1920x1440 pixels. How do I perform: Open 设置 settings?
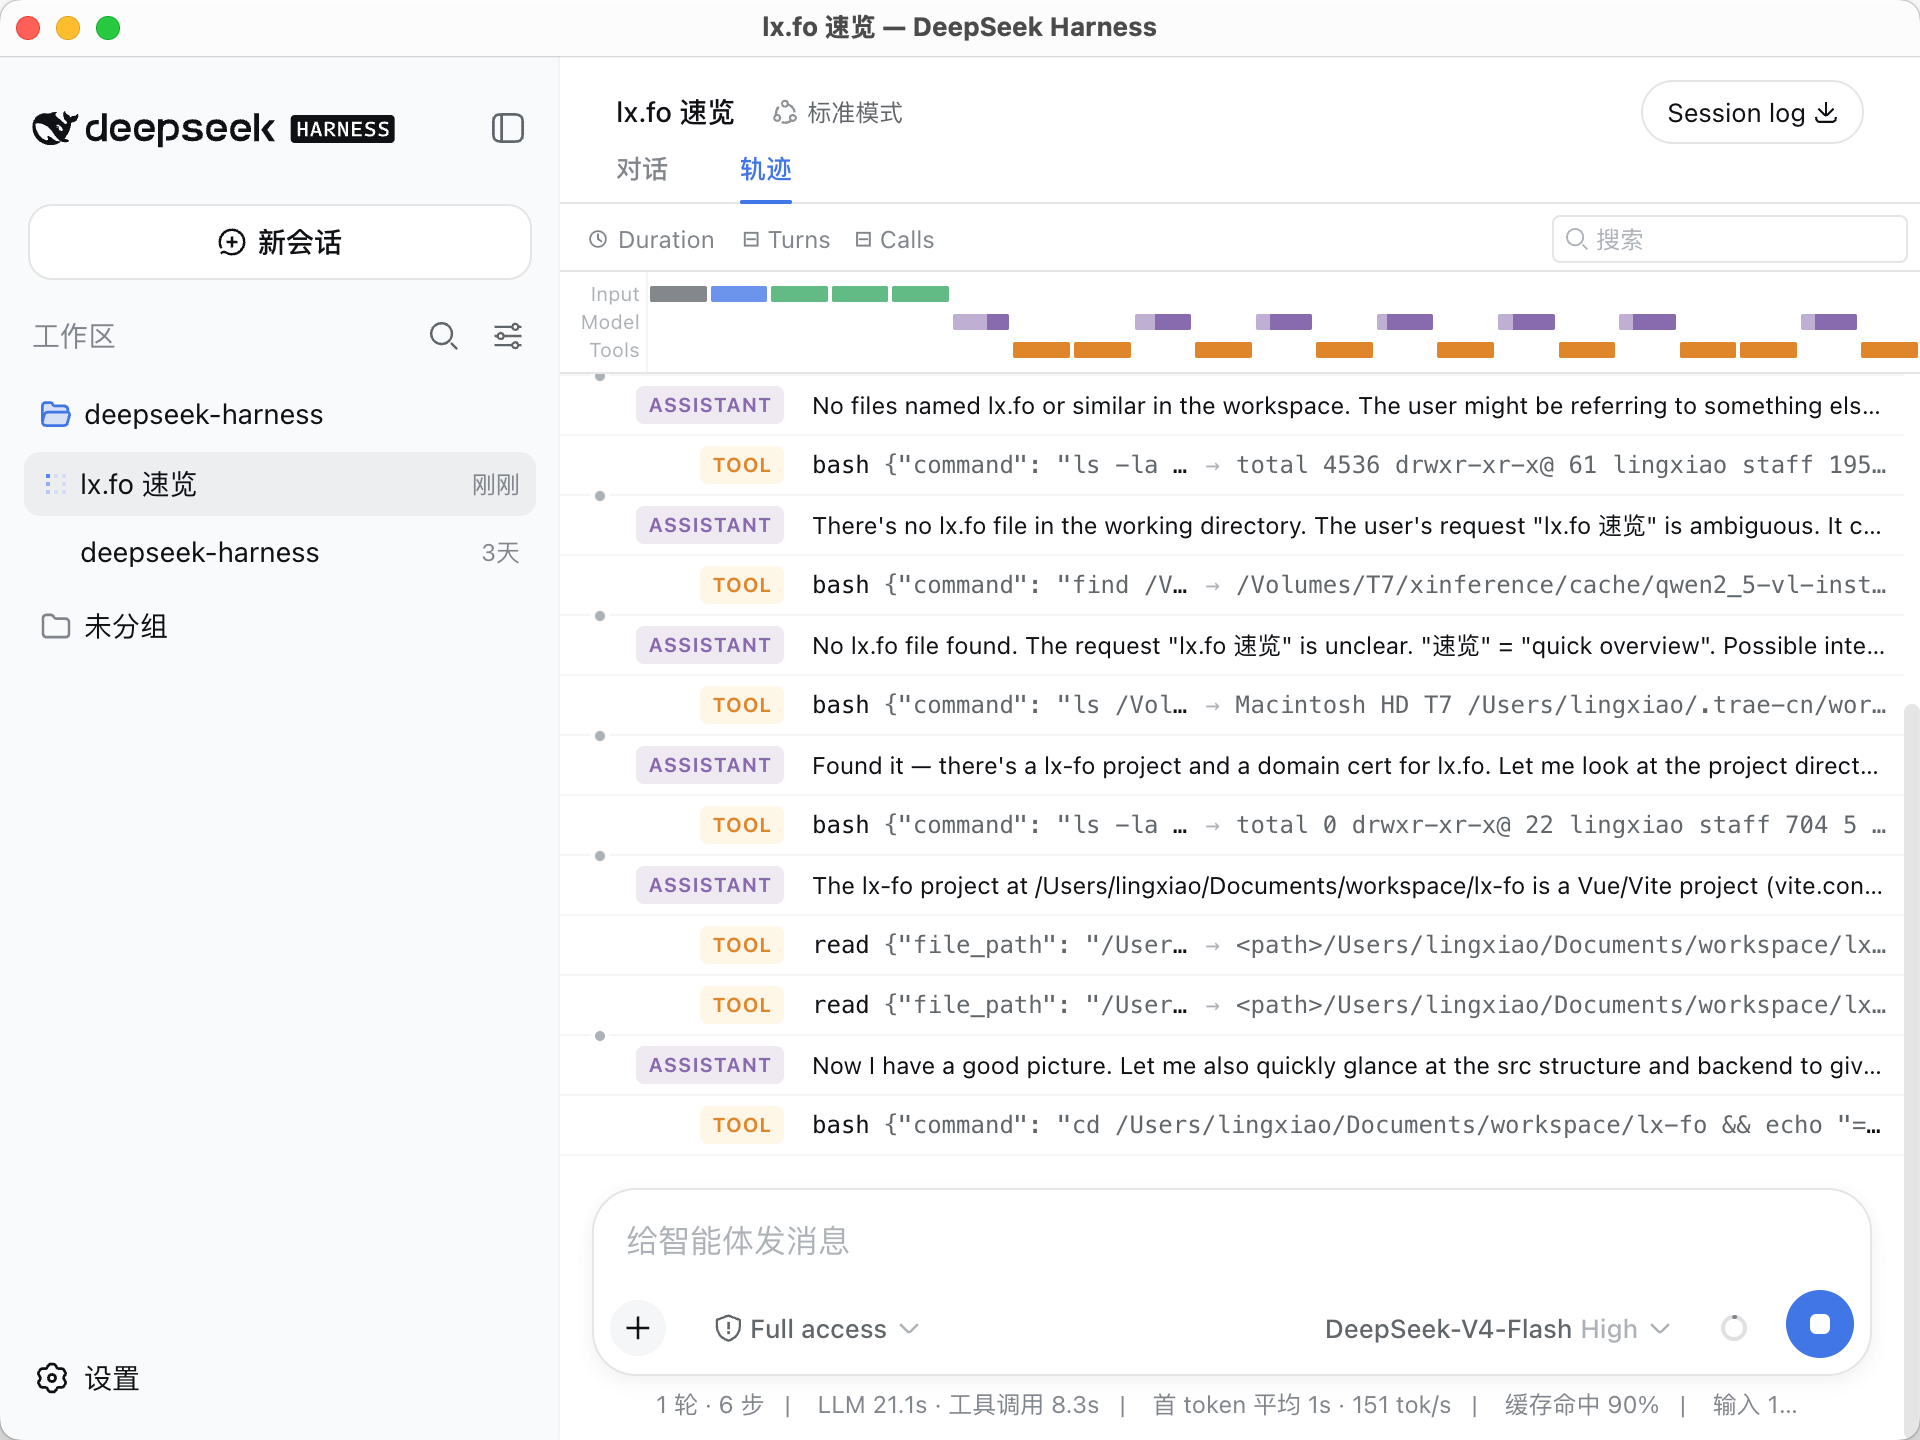click(88, 1378)
